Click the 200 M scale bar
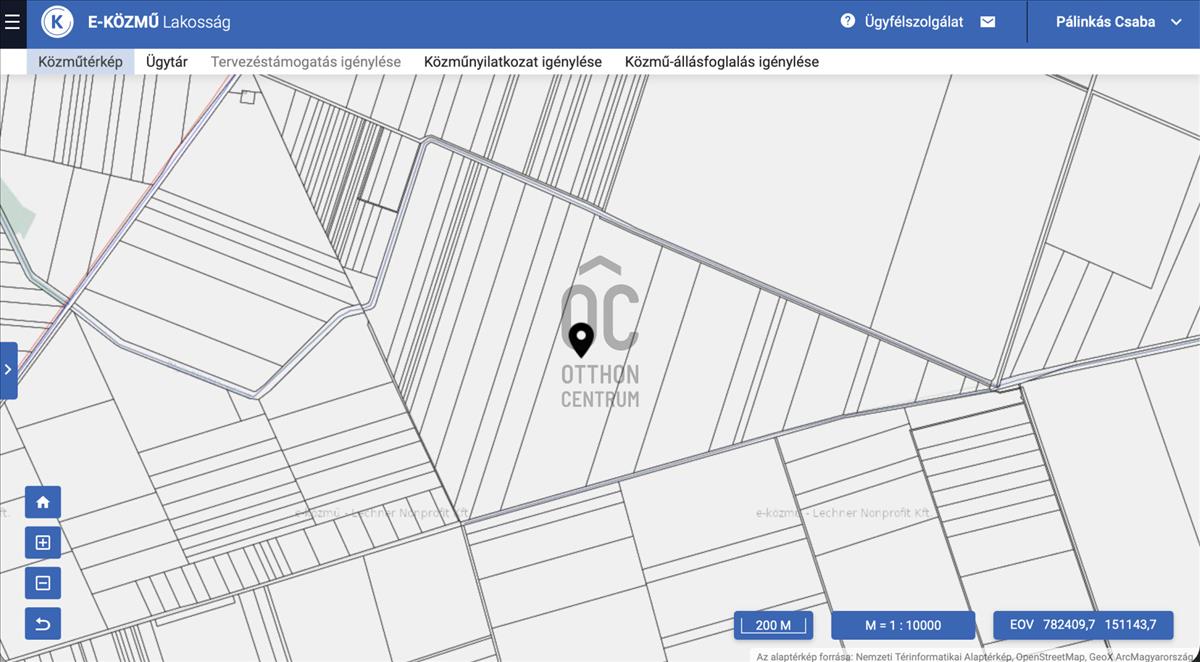Screen dimensions: 1200x662 [x=773, y=625]
